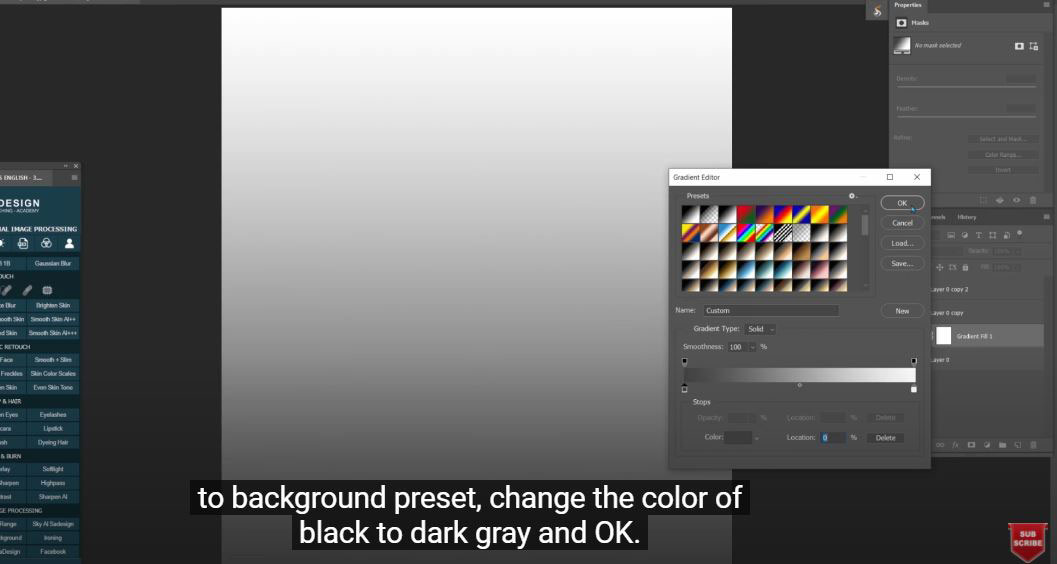Open the Gradient Type dropdown
1057x564 pixels.
(760, 329)
